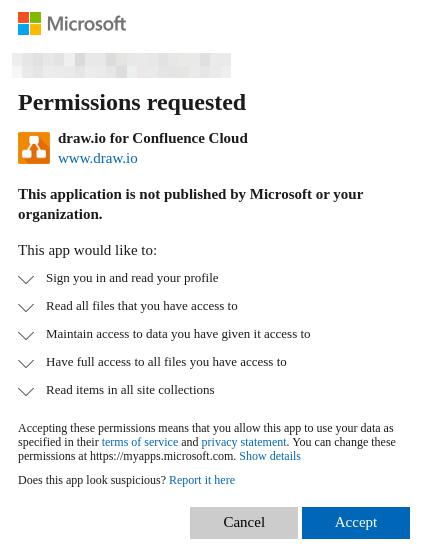Click 'draw.io for Confluence Cloud' app name

(x=153, y=138)
